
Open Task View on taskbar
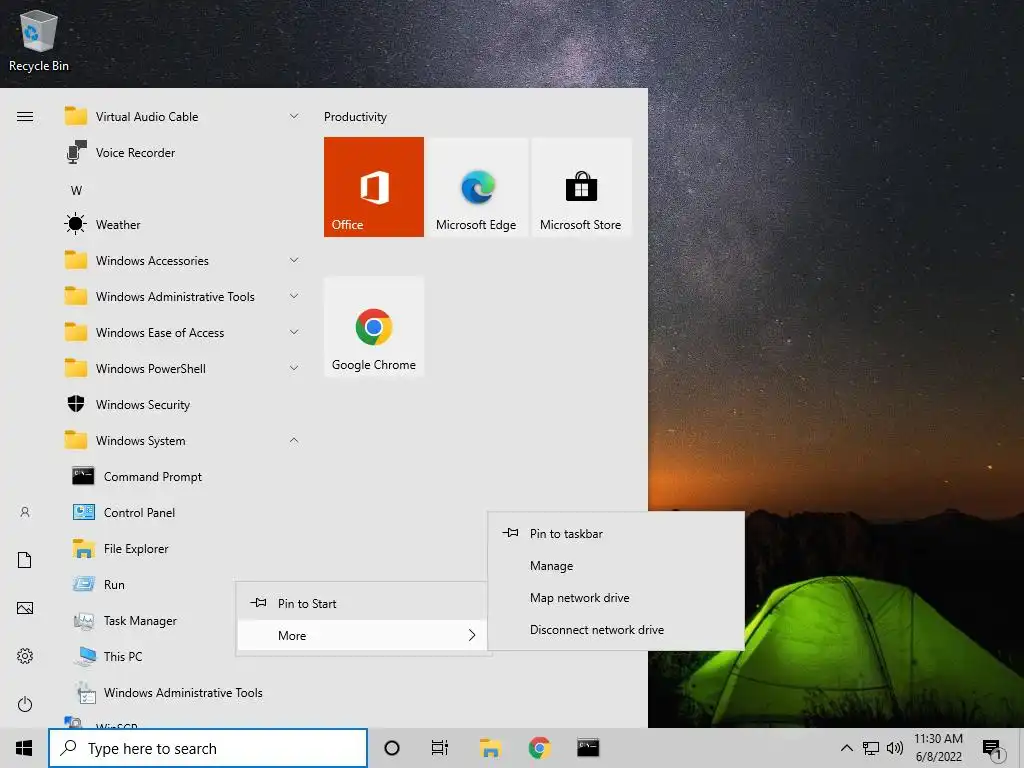pos(440,748)
